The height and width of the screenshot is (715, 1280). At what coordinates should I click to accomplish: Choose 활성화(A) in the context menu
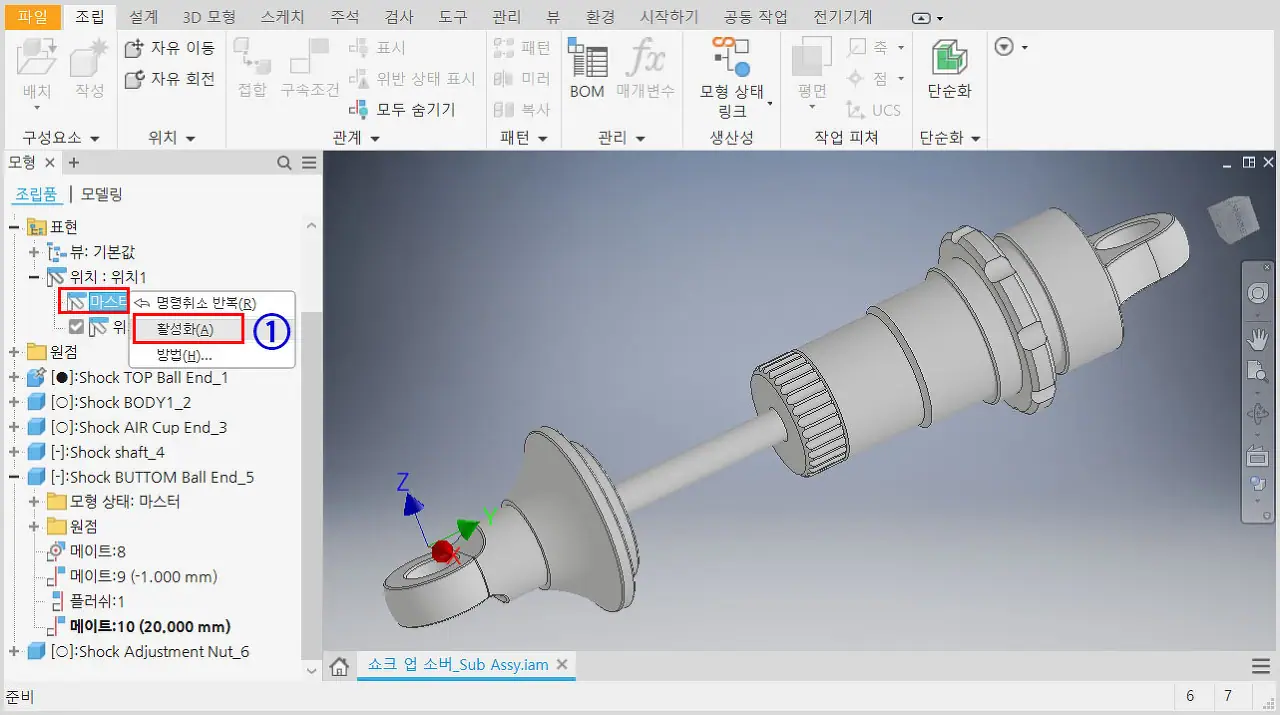[187, 329]
